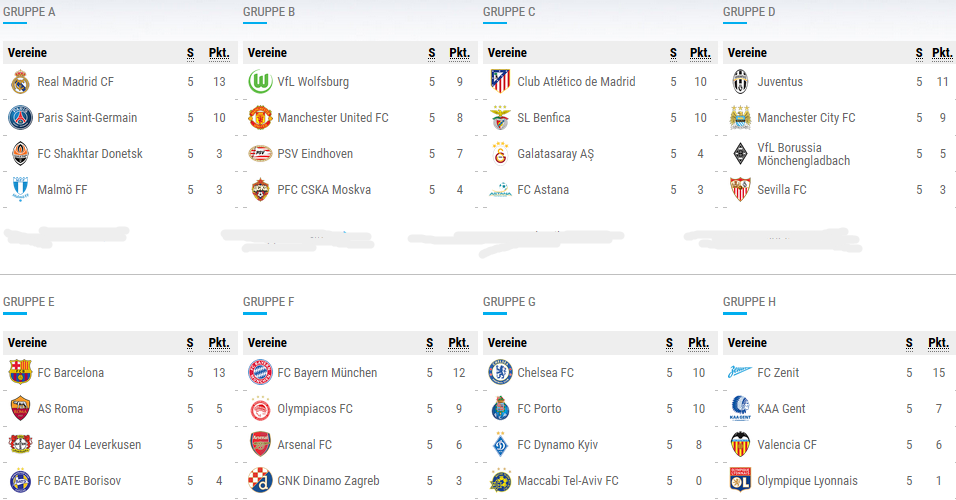The width and height of the screenshot is (956, 500).
Task: Open the FC Dynamo Kyiv link
Action: (x=557, y=445)
